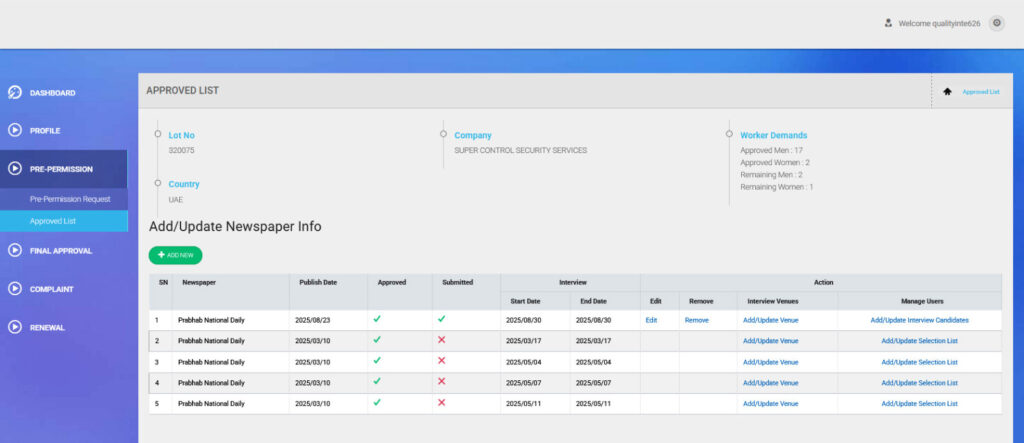
Task: Click Approved List breadcrumb link
Action: point(980,91)
